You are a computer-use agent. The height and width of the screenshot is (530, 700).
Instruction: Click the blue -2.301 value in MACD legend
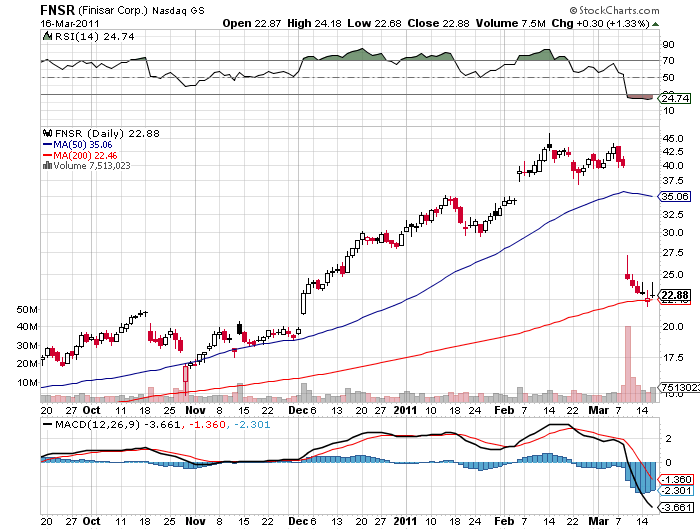coord(252,425)
